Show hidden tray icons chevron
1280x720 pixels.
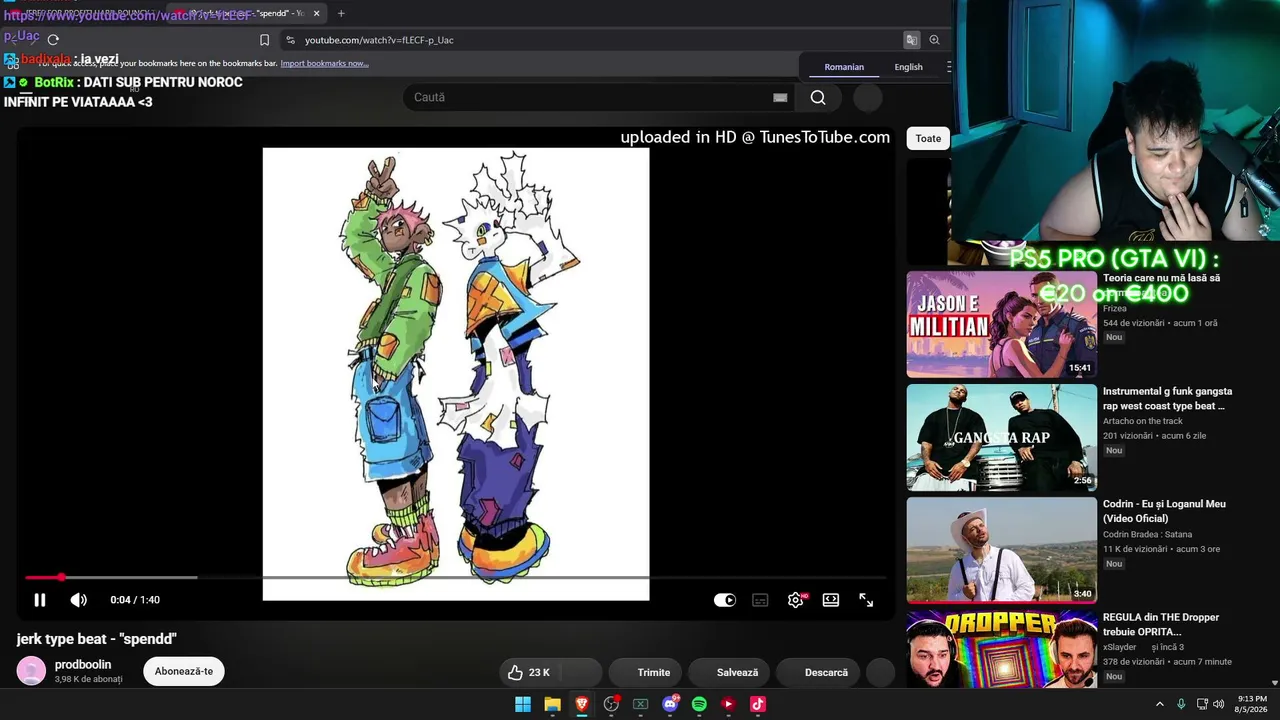1159,704
